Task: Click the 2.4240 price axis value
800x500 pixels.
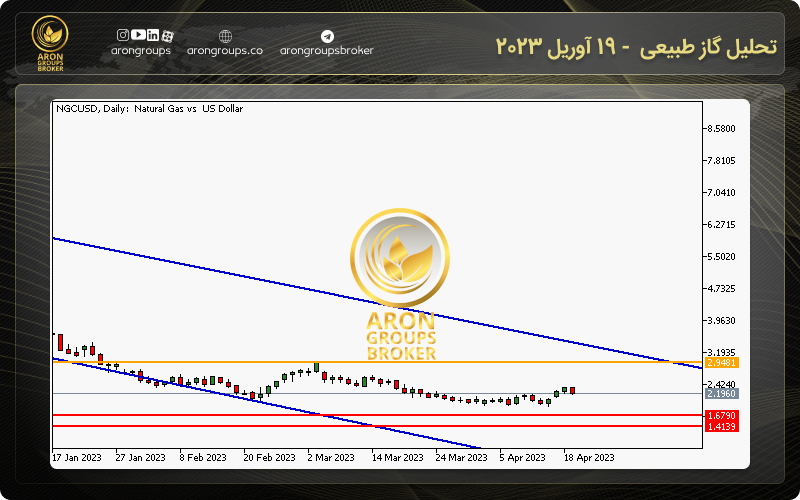Action: click(721, 384)
